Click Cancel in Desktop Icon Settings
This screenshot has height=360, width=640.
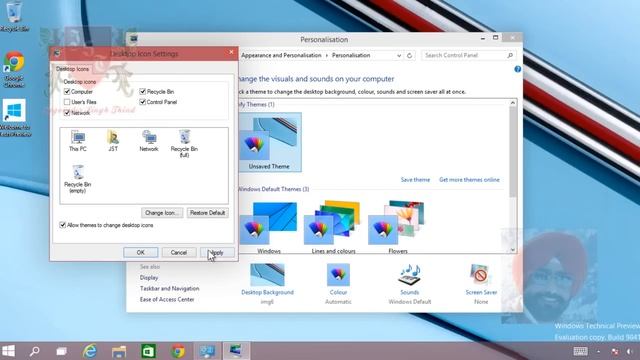pos(178,253)
